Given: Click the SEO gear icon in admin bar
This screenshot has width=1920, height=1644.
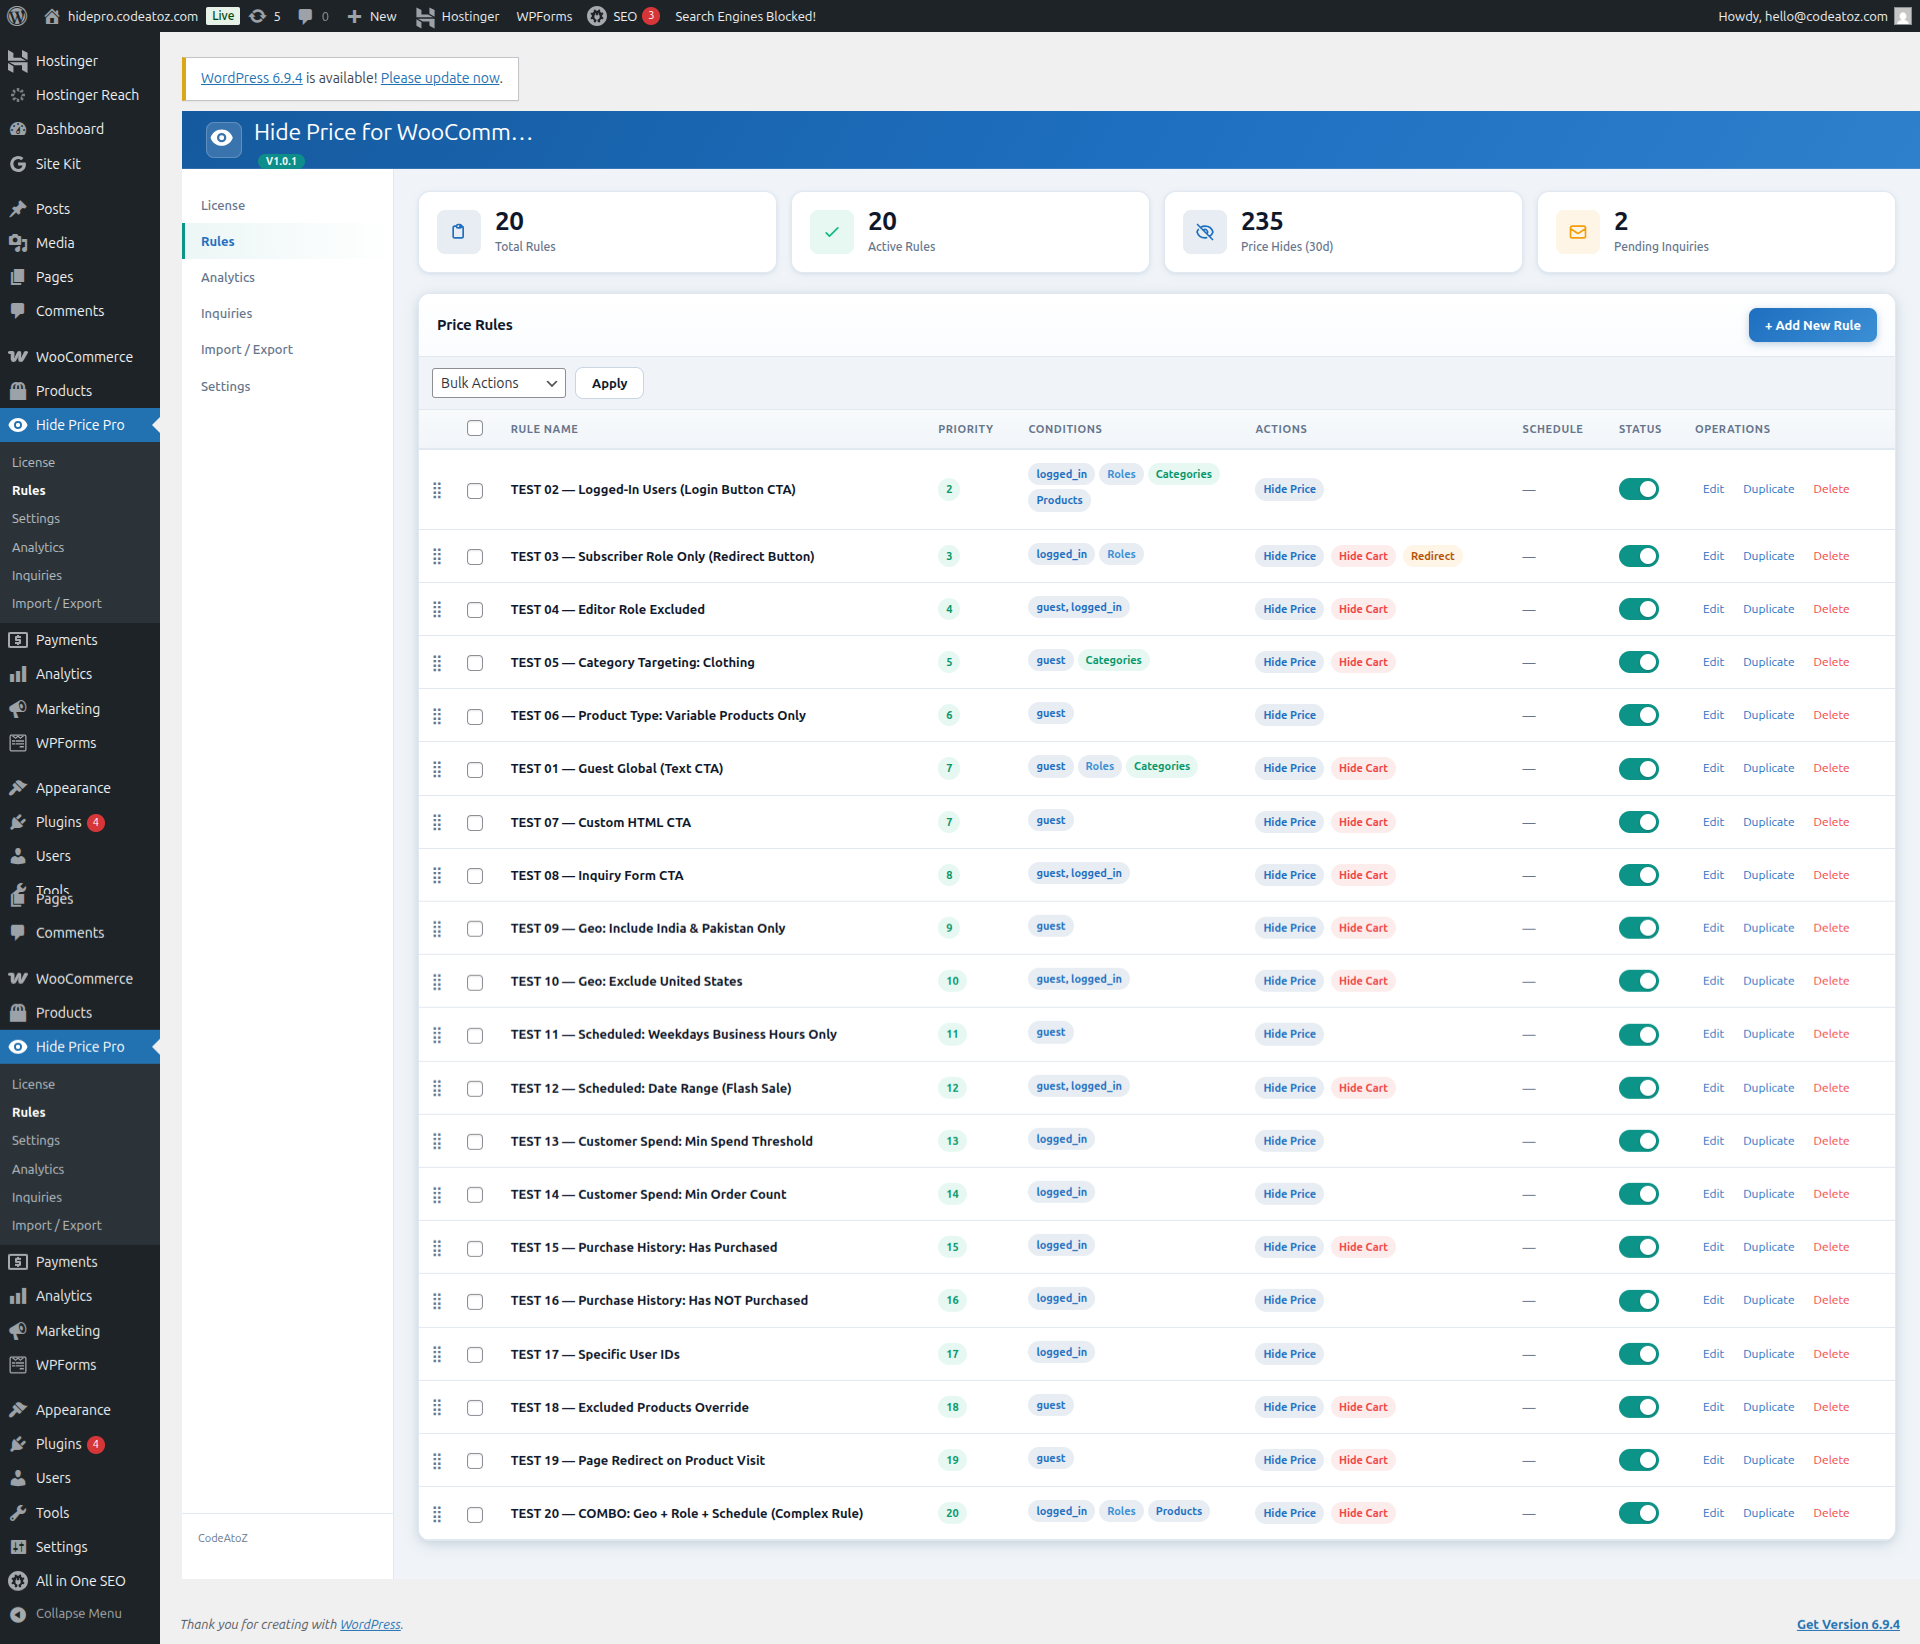Looking at the screenshot, I should [597, 16].
